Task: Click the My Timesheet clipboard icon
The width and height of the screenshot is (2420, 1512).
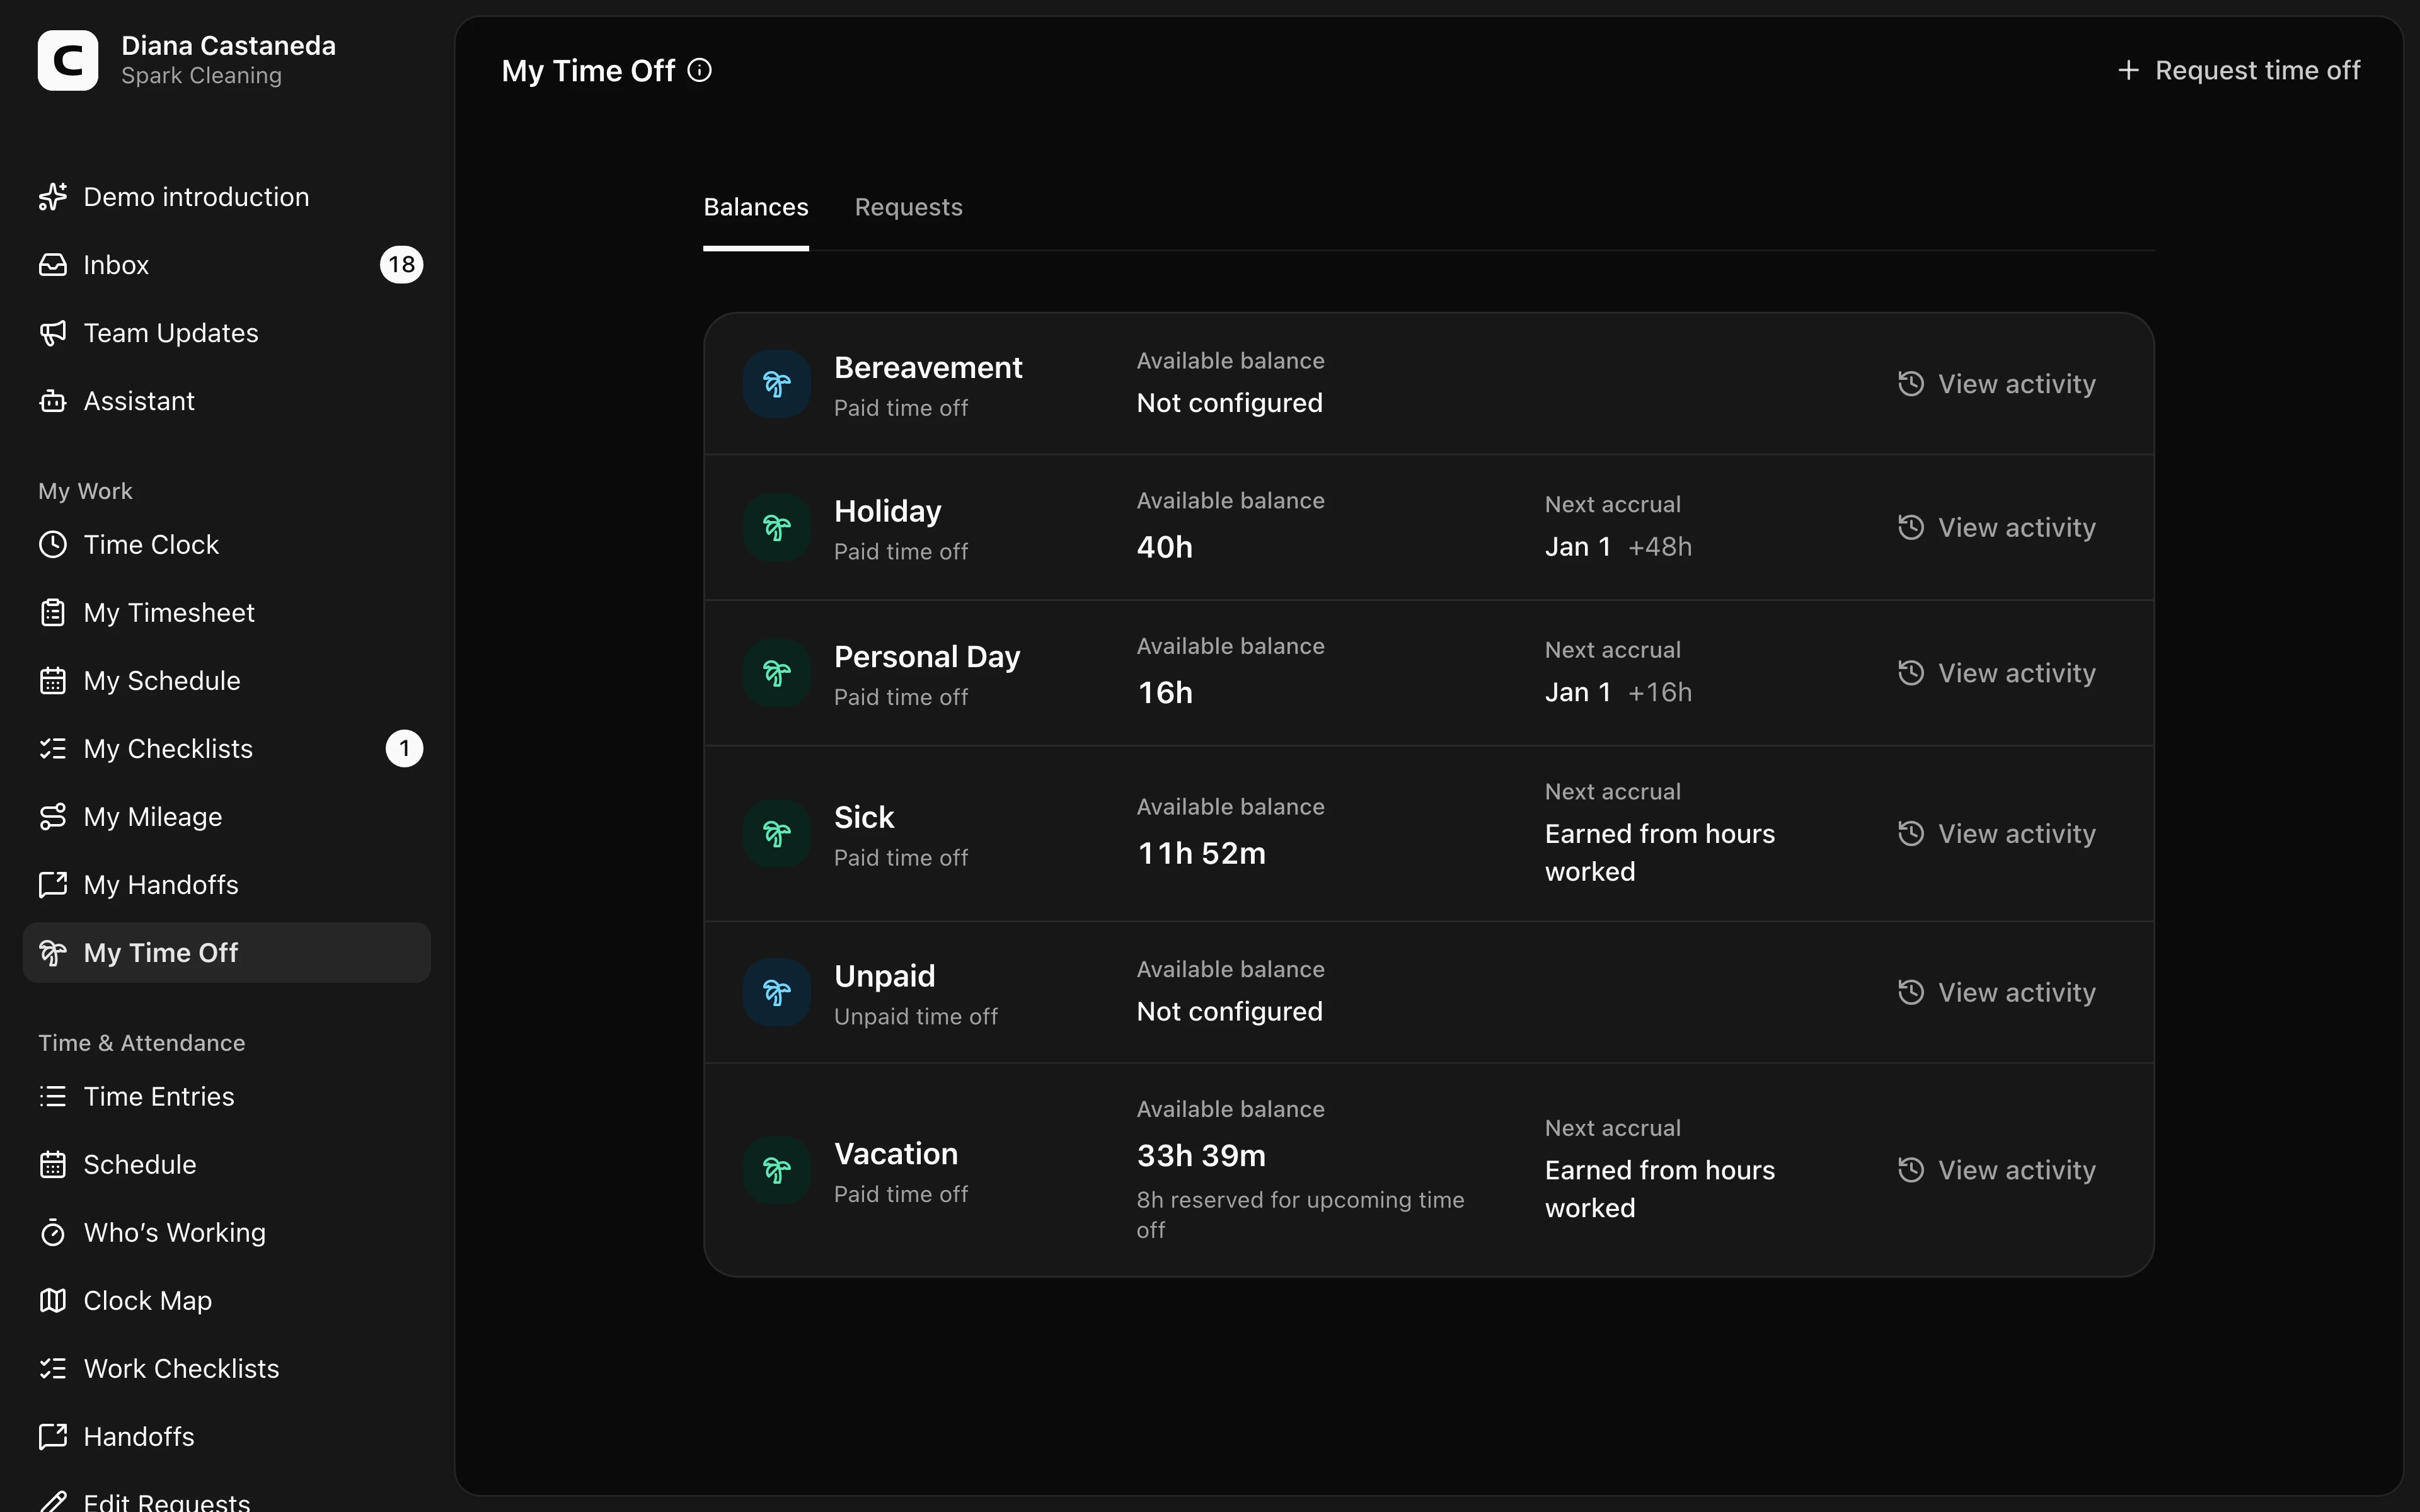Action: point(53,613)
